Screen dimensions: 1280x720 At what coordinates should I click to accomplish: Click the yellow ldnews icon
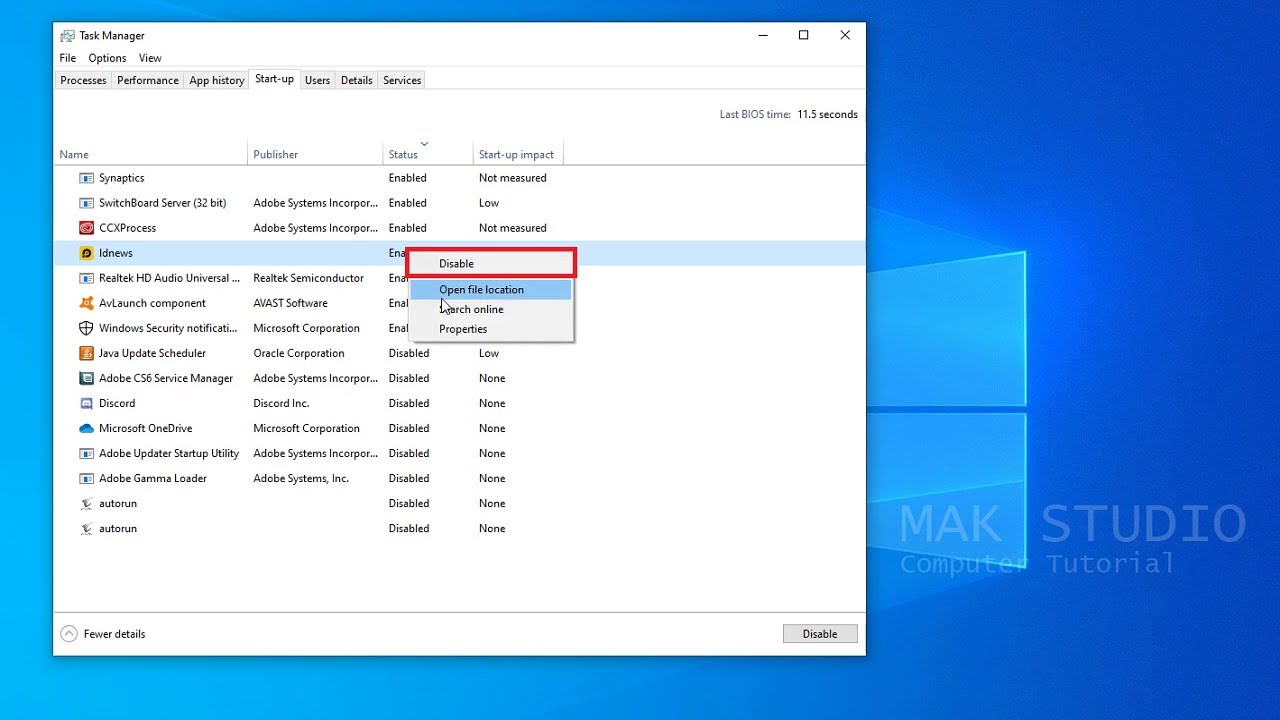coord(86,253)
